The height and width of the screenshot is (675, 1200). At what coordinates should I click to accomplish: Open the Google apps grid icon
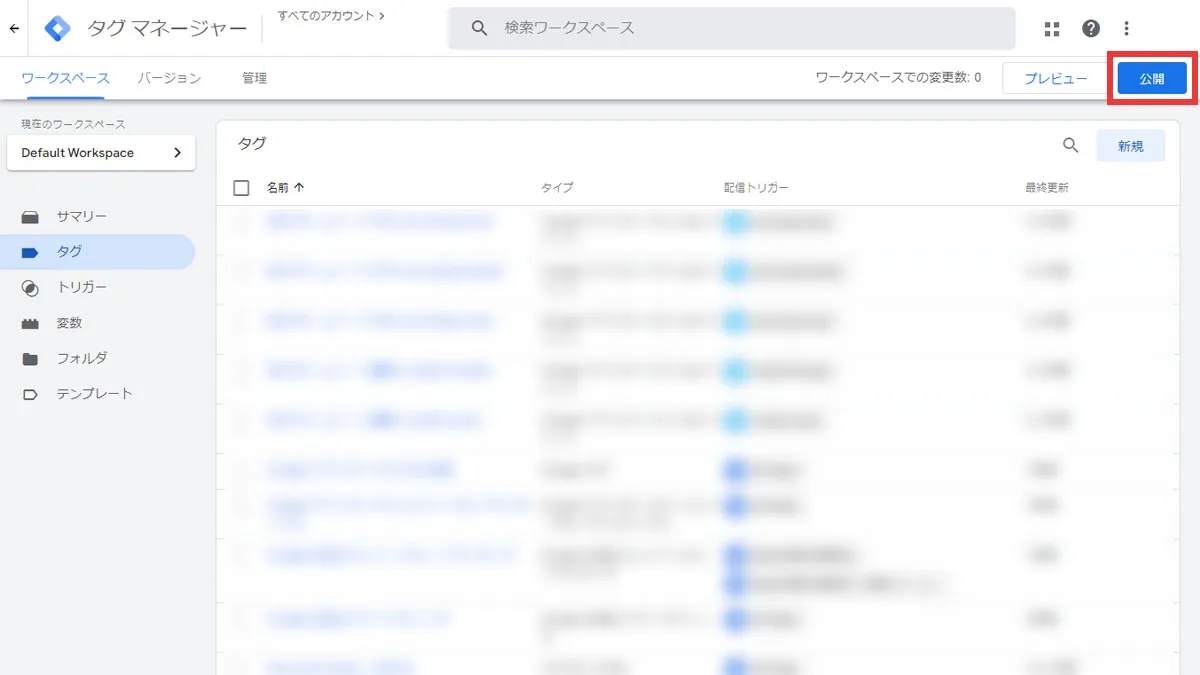pos(1051,28)
